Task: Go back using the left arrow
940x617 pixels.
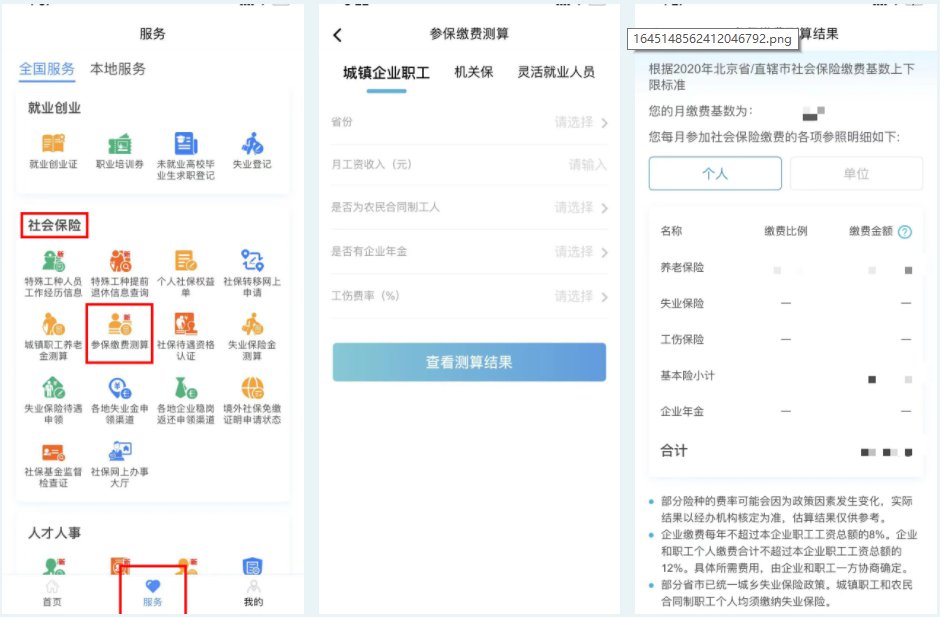Action: (x=337, y=35)
